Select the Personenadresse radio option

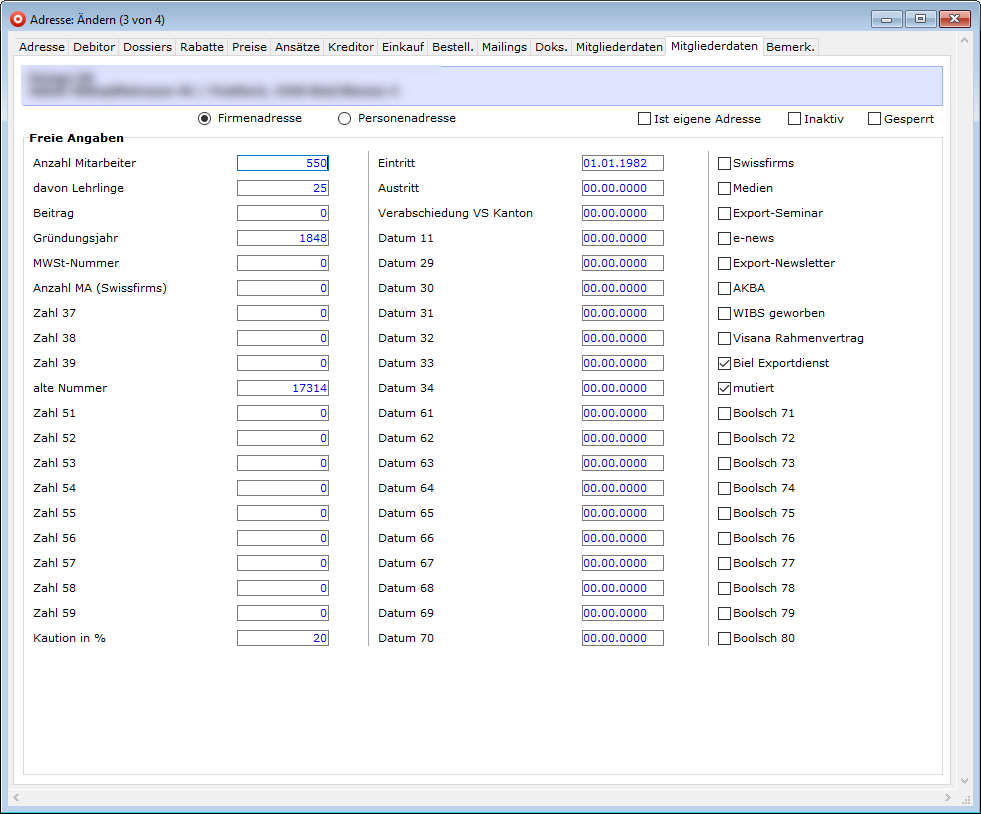[345, 119]
